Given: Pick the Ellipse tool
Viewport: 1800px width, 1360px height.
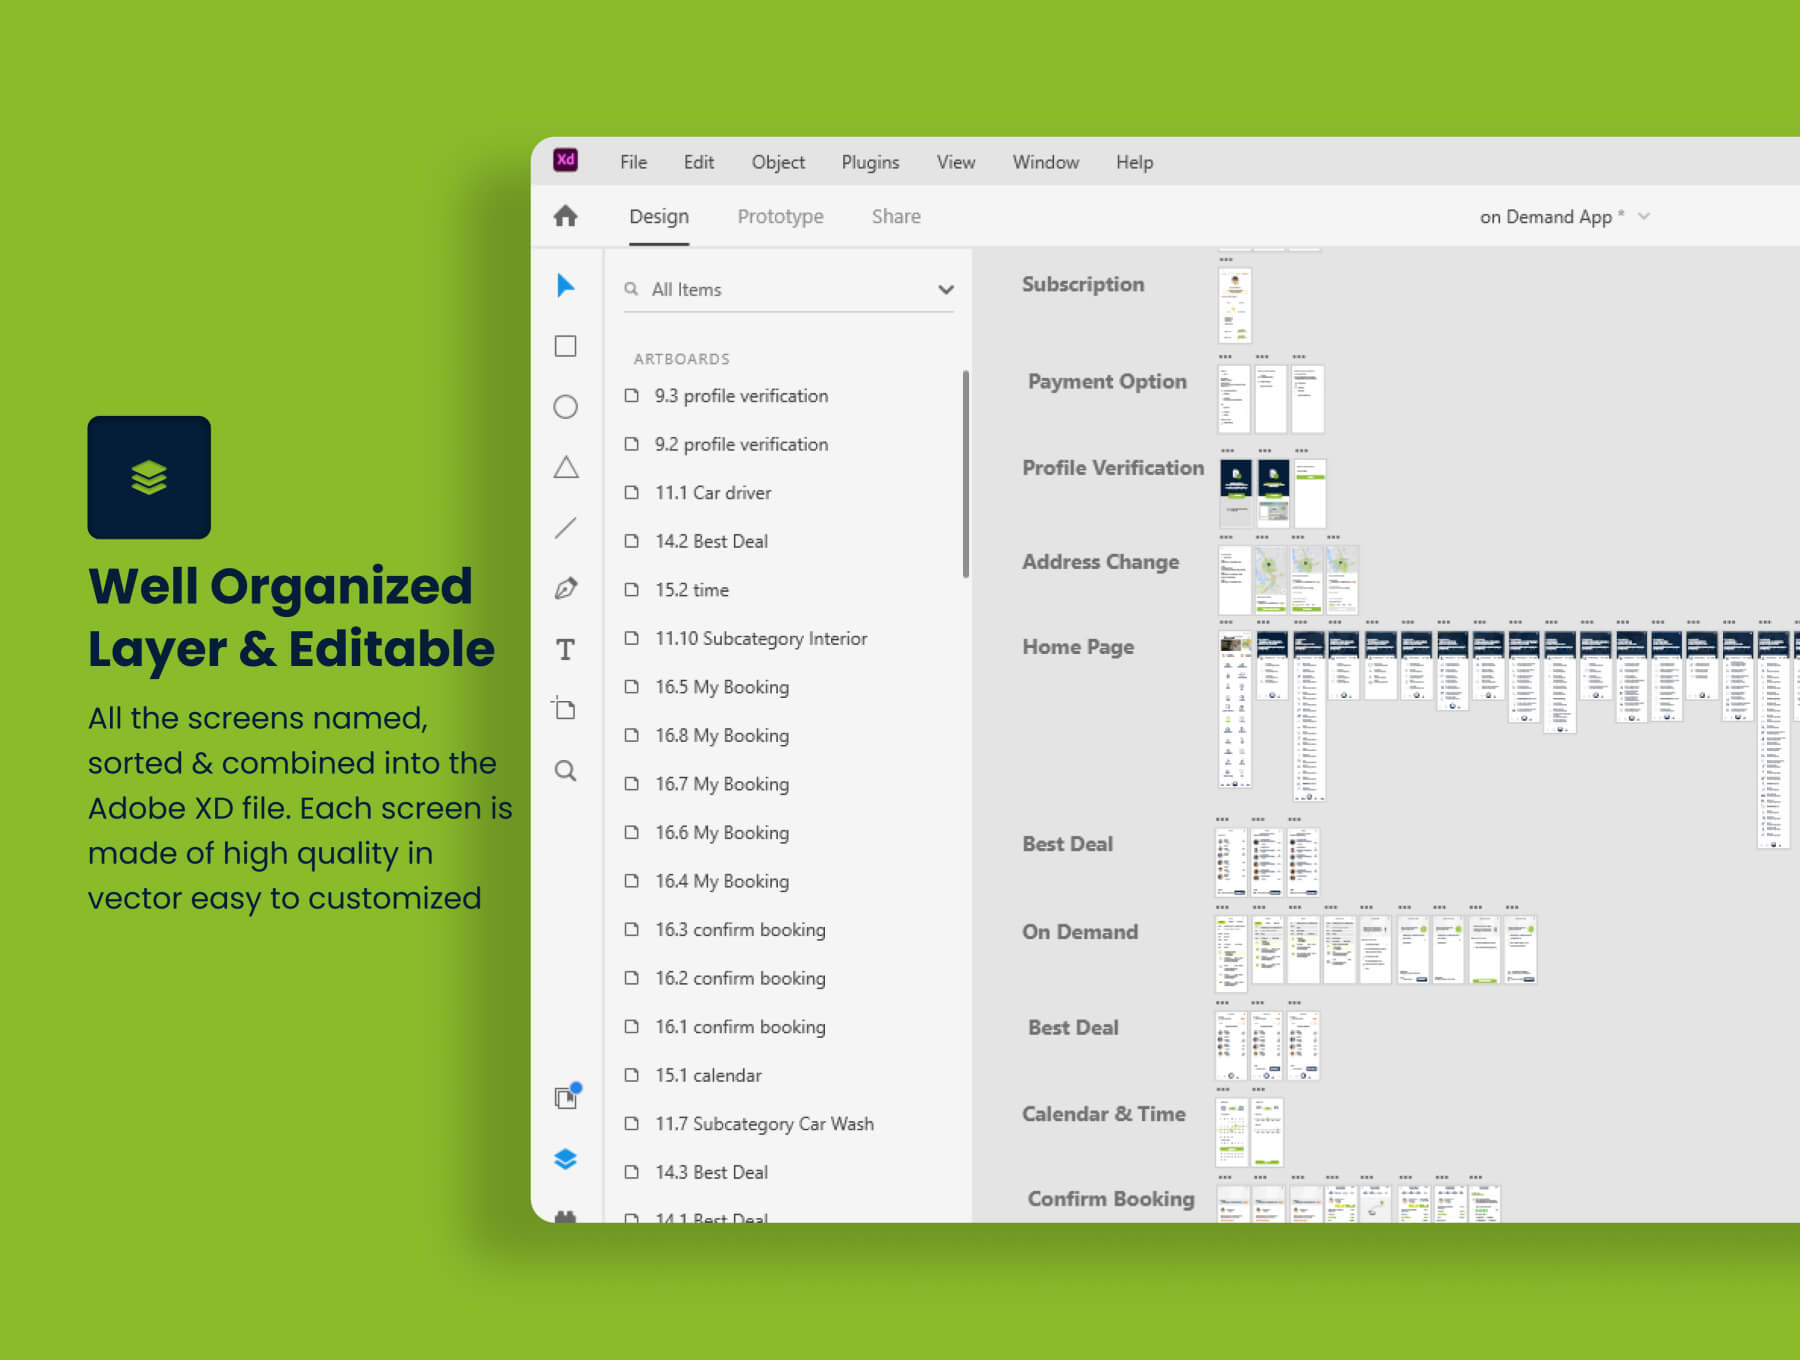Looking at the screenshot, I should (565, 407).
